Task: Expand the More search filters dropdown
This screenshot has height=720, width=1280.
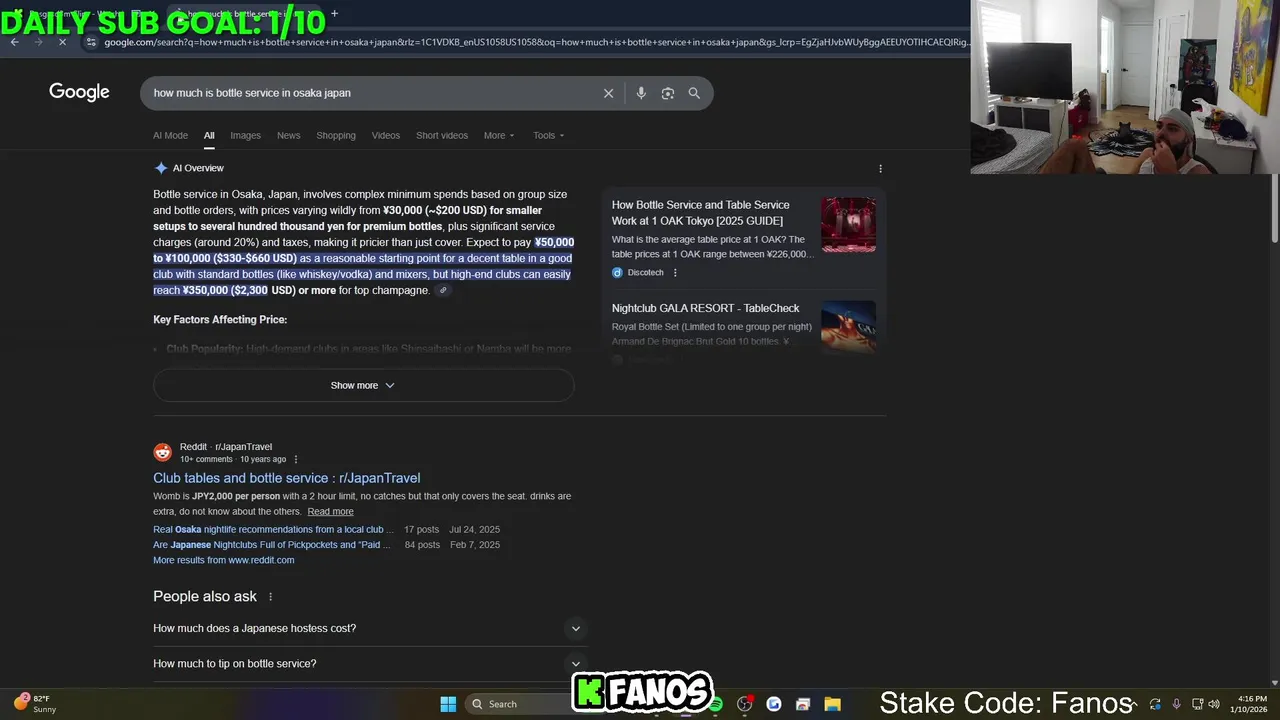Action: pyautogui.click(x=499, y=136)
